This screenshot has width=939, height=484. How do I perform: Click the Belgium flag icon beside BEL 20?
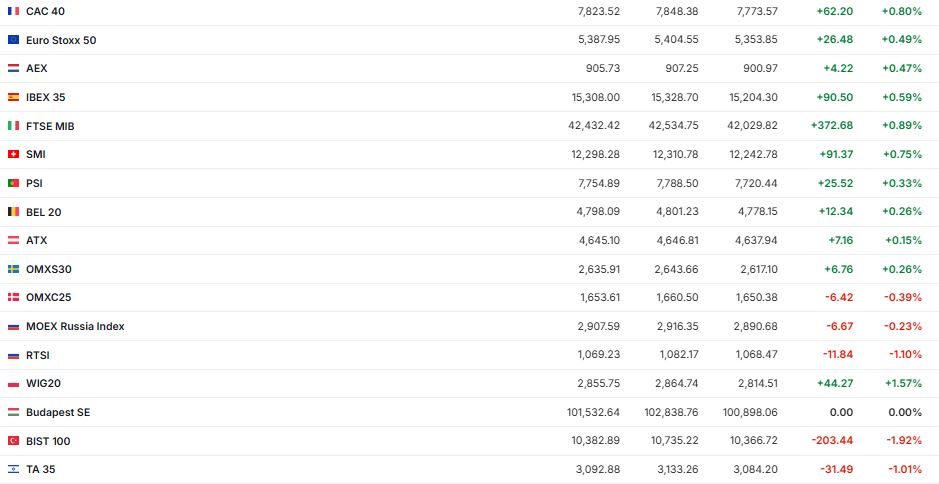pyautogui.click(x=13, y=212)
